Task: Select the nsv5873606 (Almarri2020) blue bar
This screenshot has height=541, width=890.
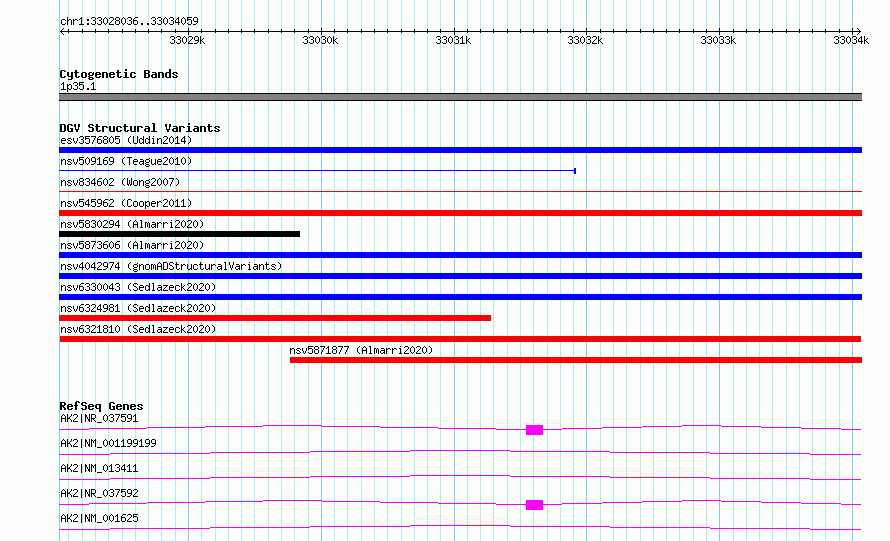Action: pos(460,255)
